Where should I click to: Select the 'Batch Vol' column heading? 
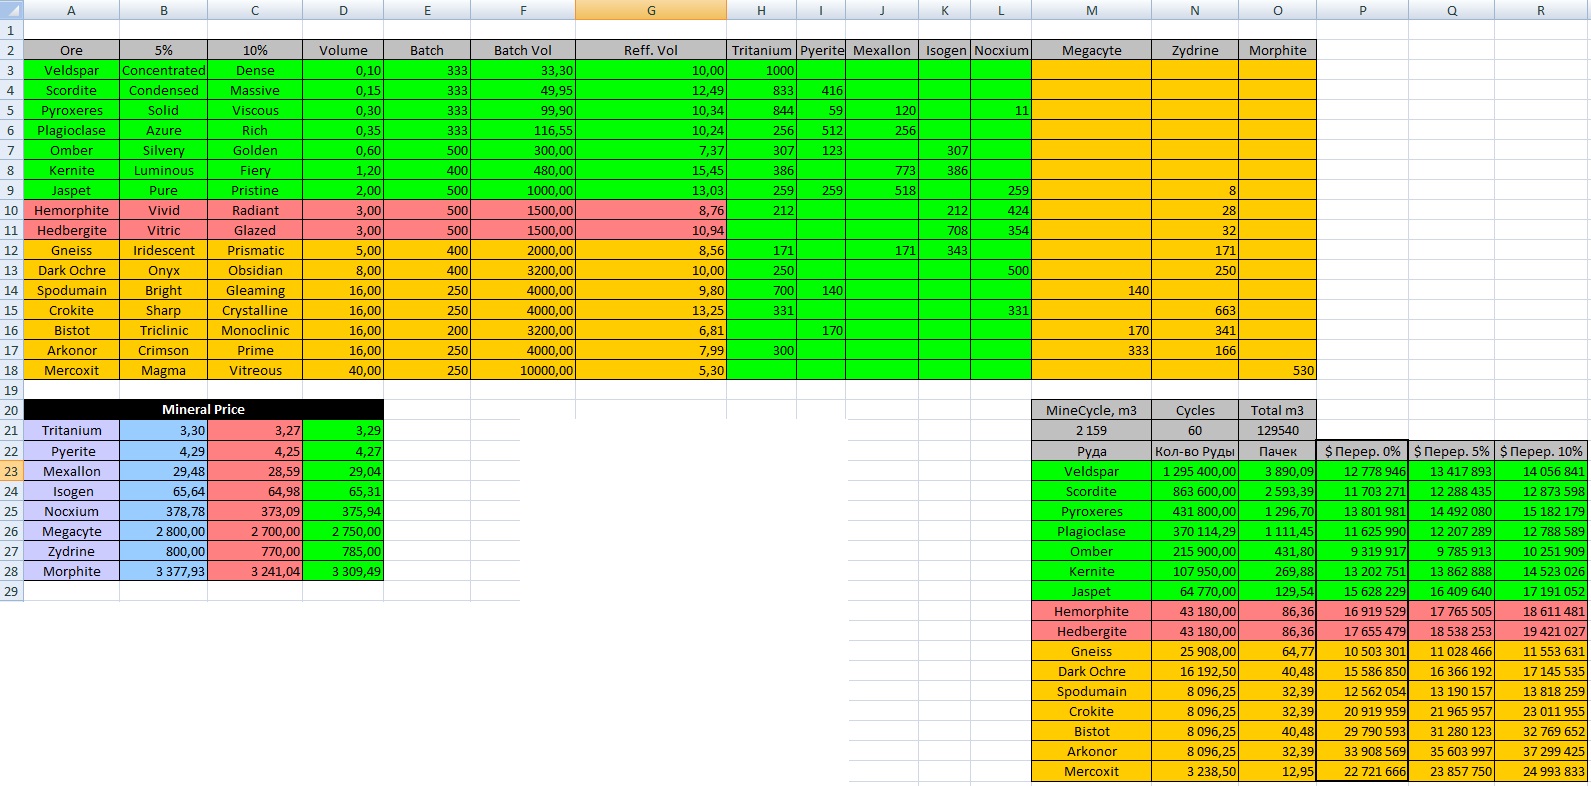[x=523, y=50]
